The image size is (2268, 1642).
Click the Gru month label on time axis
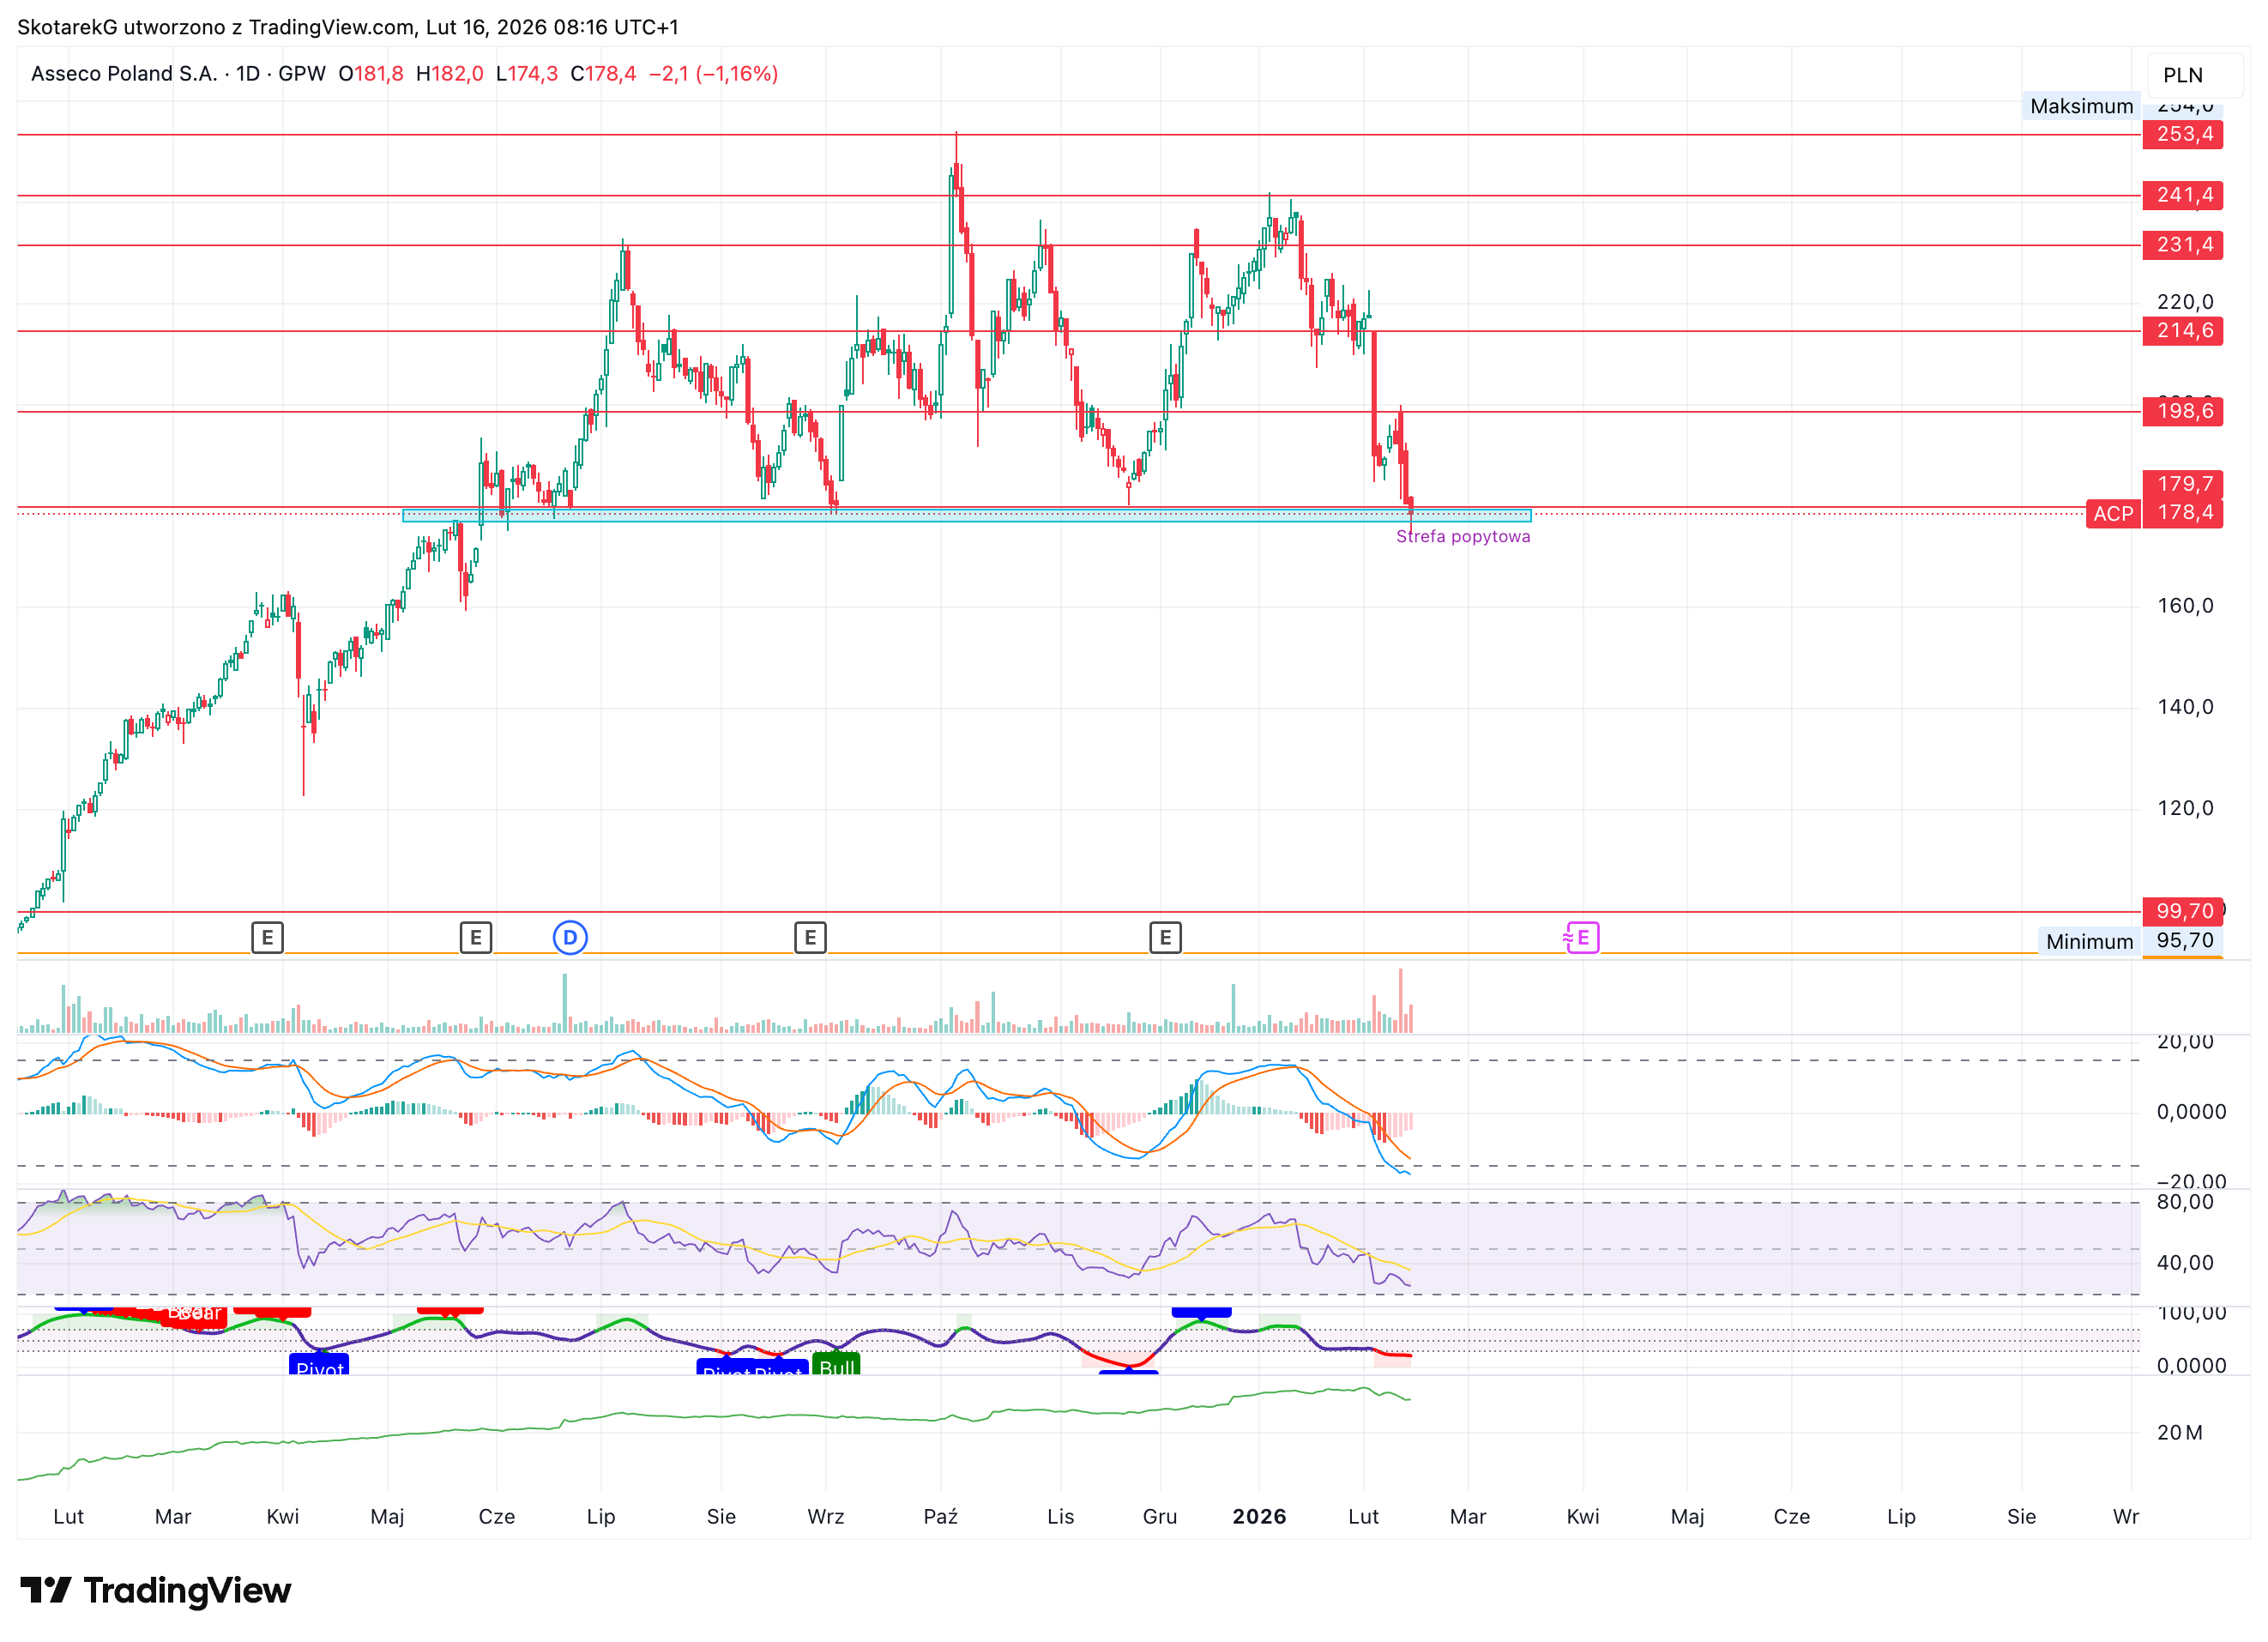pos(1160,1516)
